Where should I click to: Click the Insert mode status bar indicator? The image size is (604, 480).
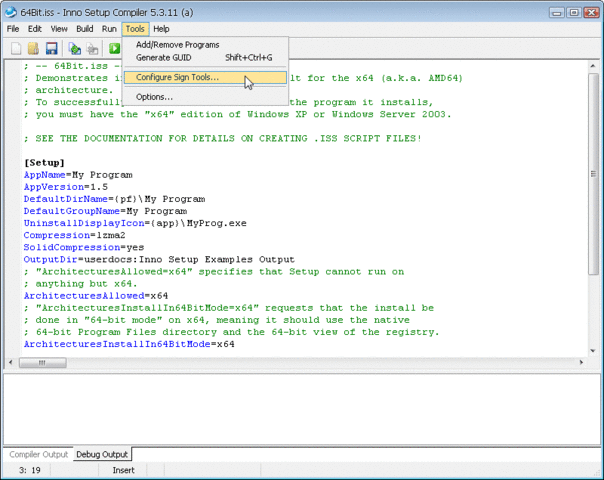click(123, 470)
